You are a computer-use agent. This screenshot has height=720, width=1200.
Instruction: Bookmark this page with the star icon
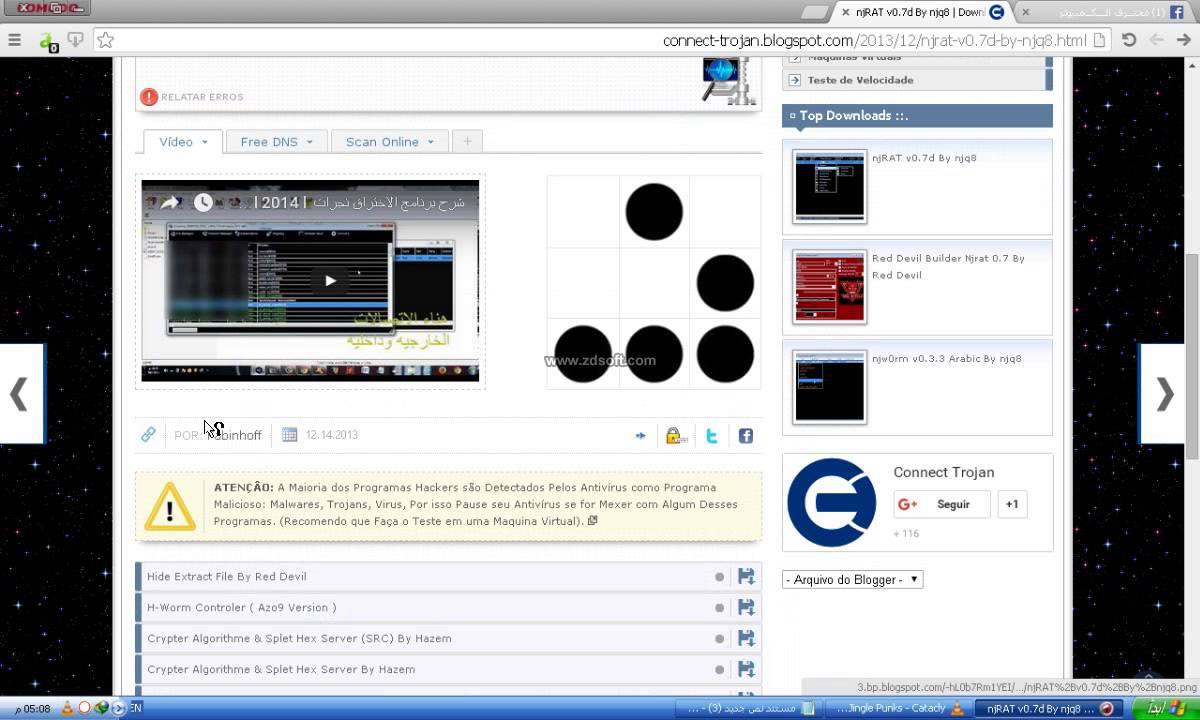tap(106, 40)
